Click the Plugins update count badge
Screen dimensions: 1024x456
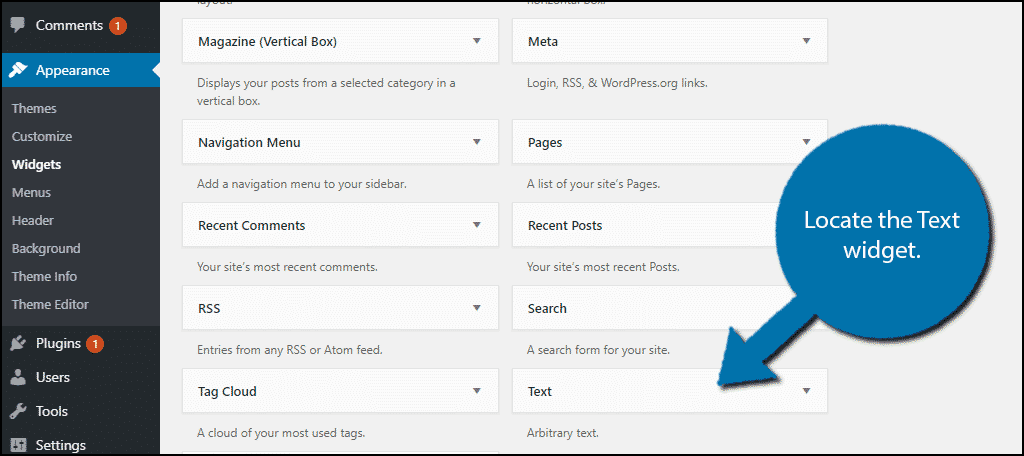96,343
